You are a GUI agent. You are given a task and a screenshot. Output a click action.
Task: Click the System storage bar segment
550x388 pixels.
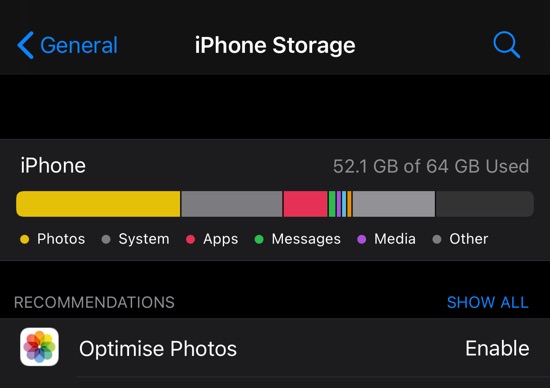pyautogui.click(x=232, y=204)
